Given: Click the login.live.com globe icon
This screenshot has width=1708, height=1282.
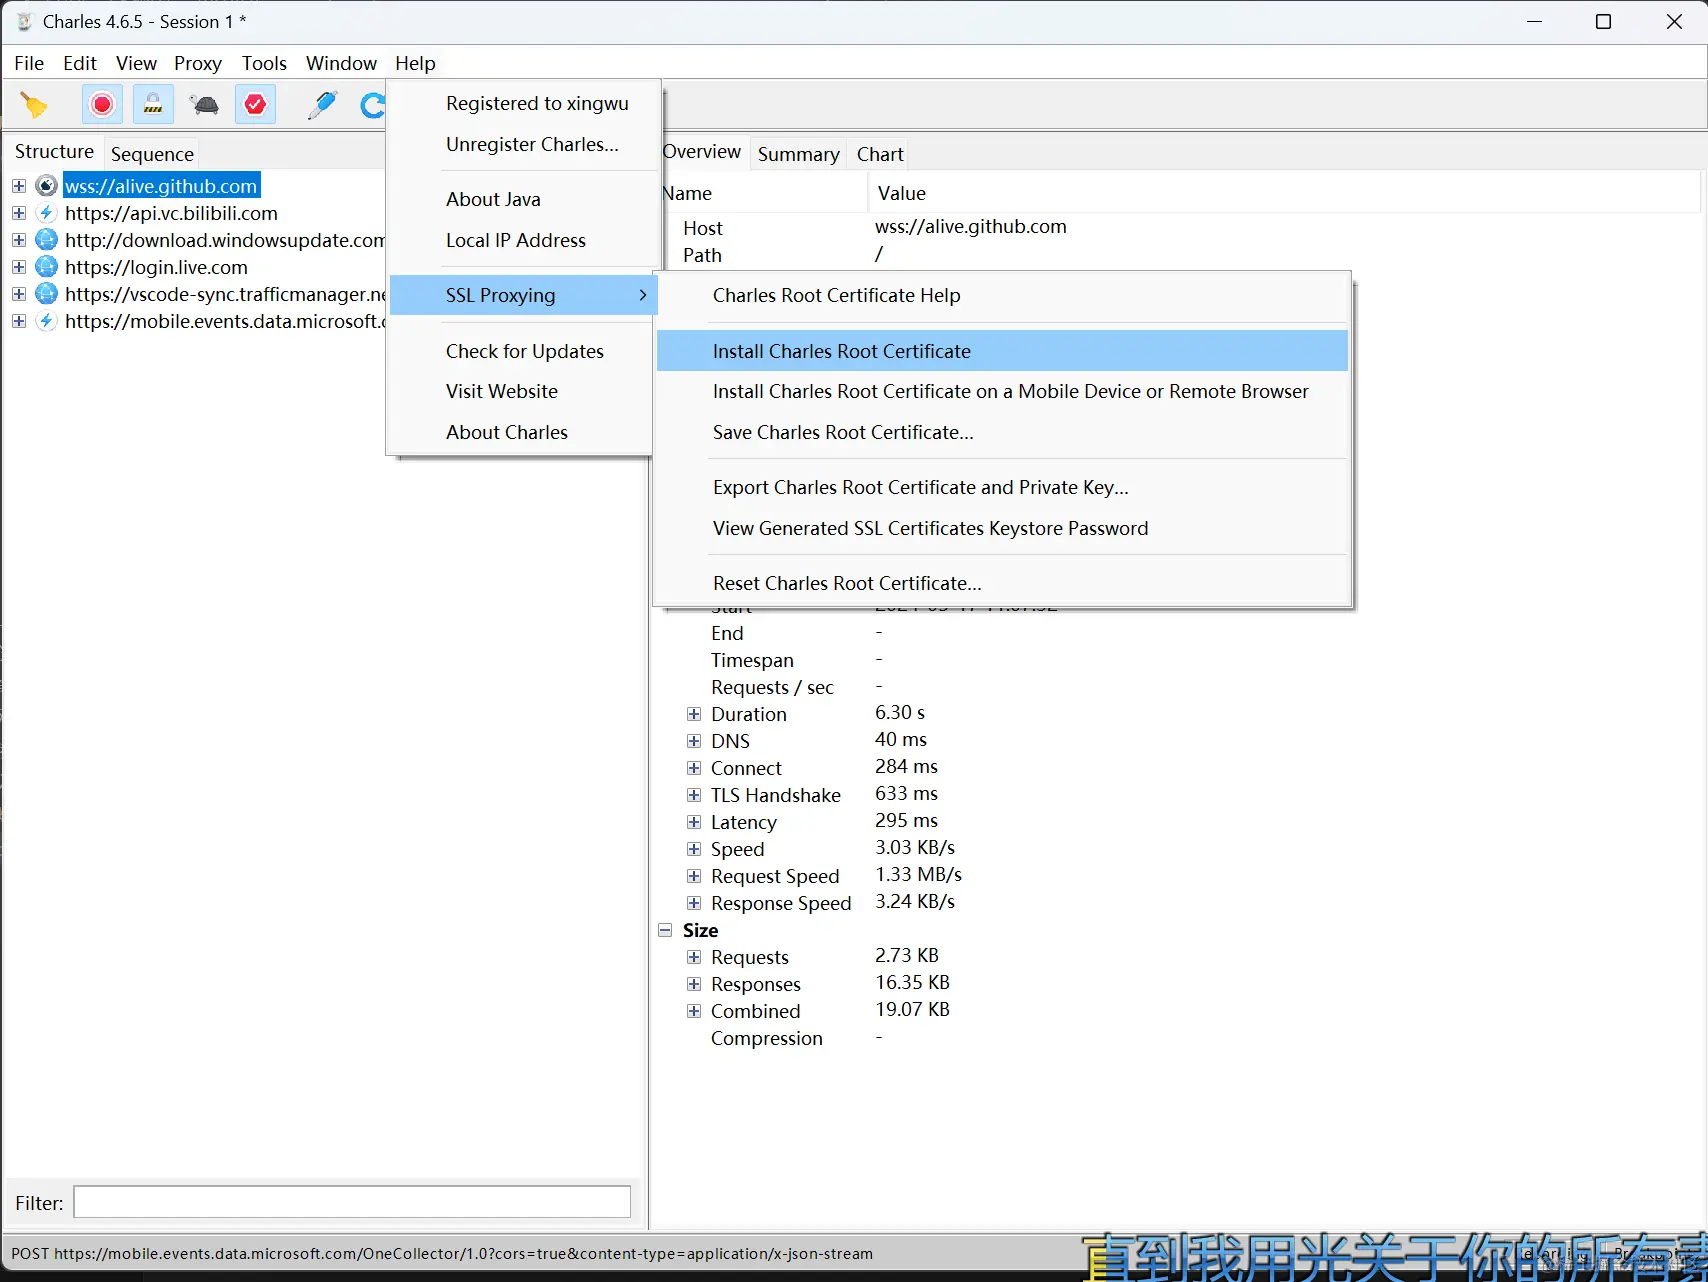Looking at the screenshot, I should click(x=46, y=267).
